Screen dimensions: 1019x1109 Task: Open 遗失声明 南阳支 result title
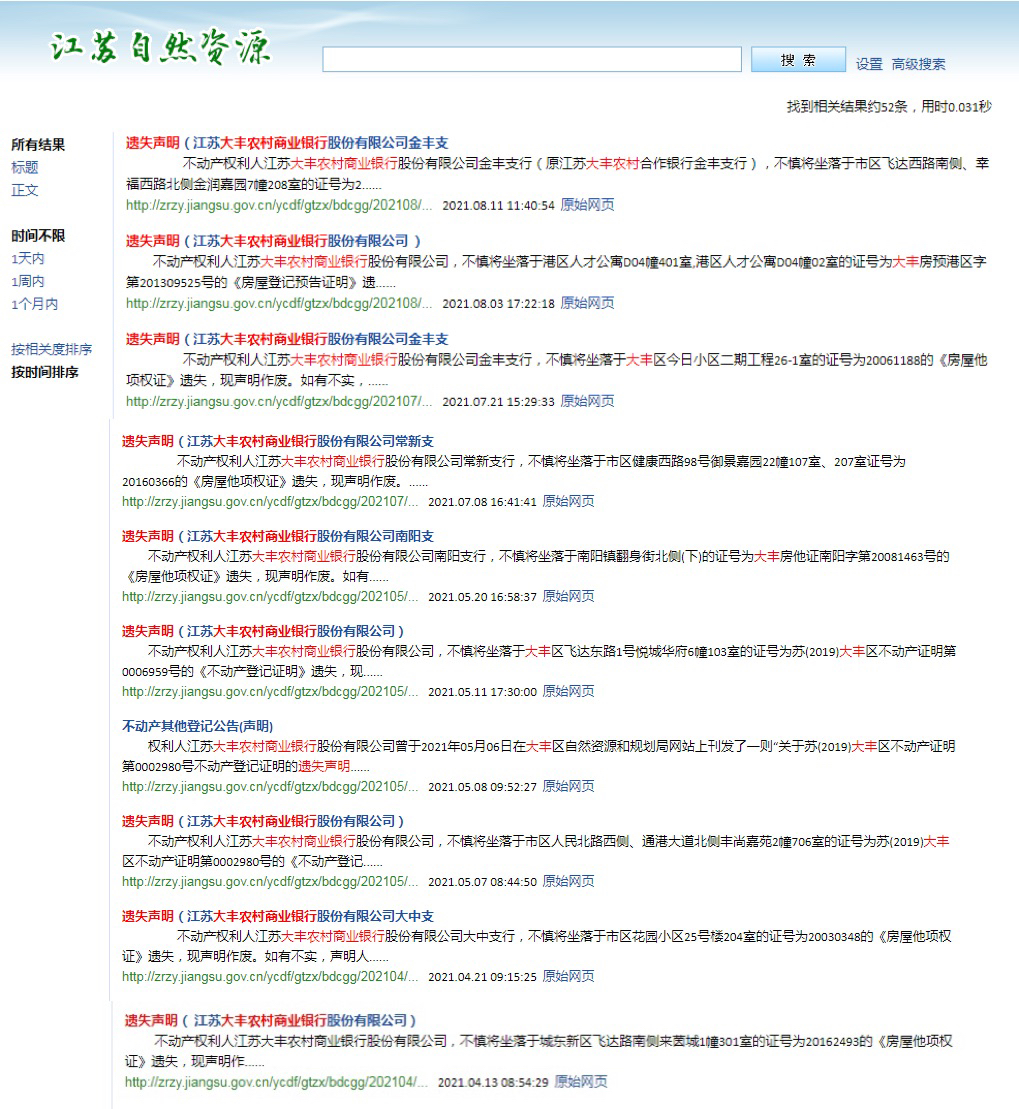[278, 536]
